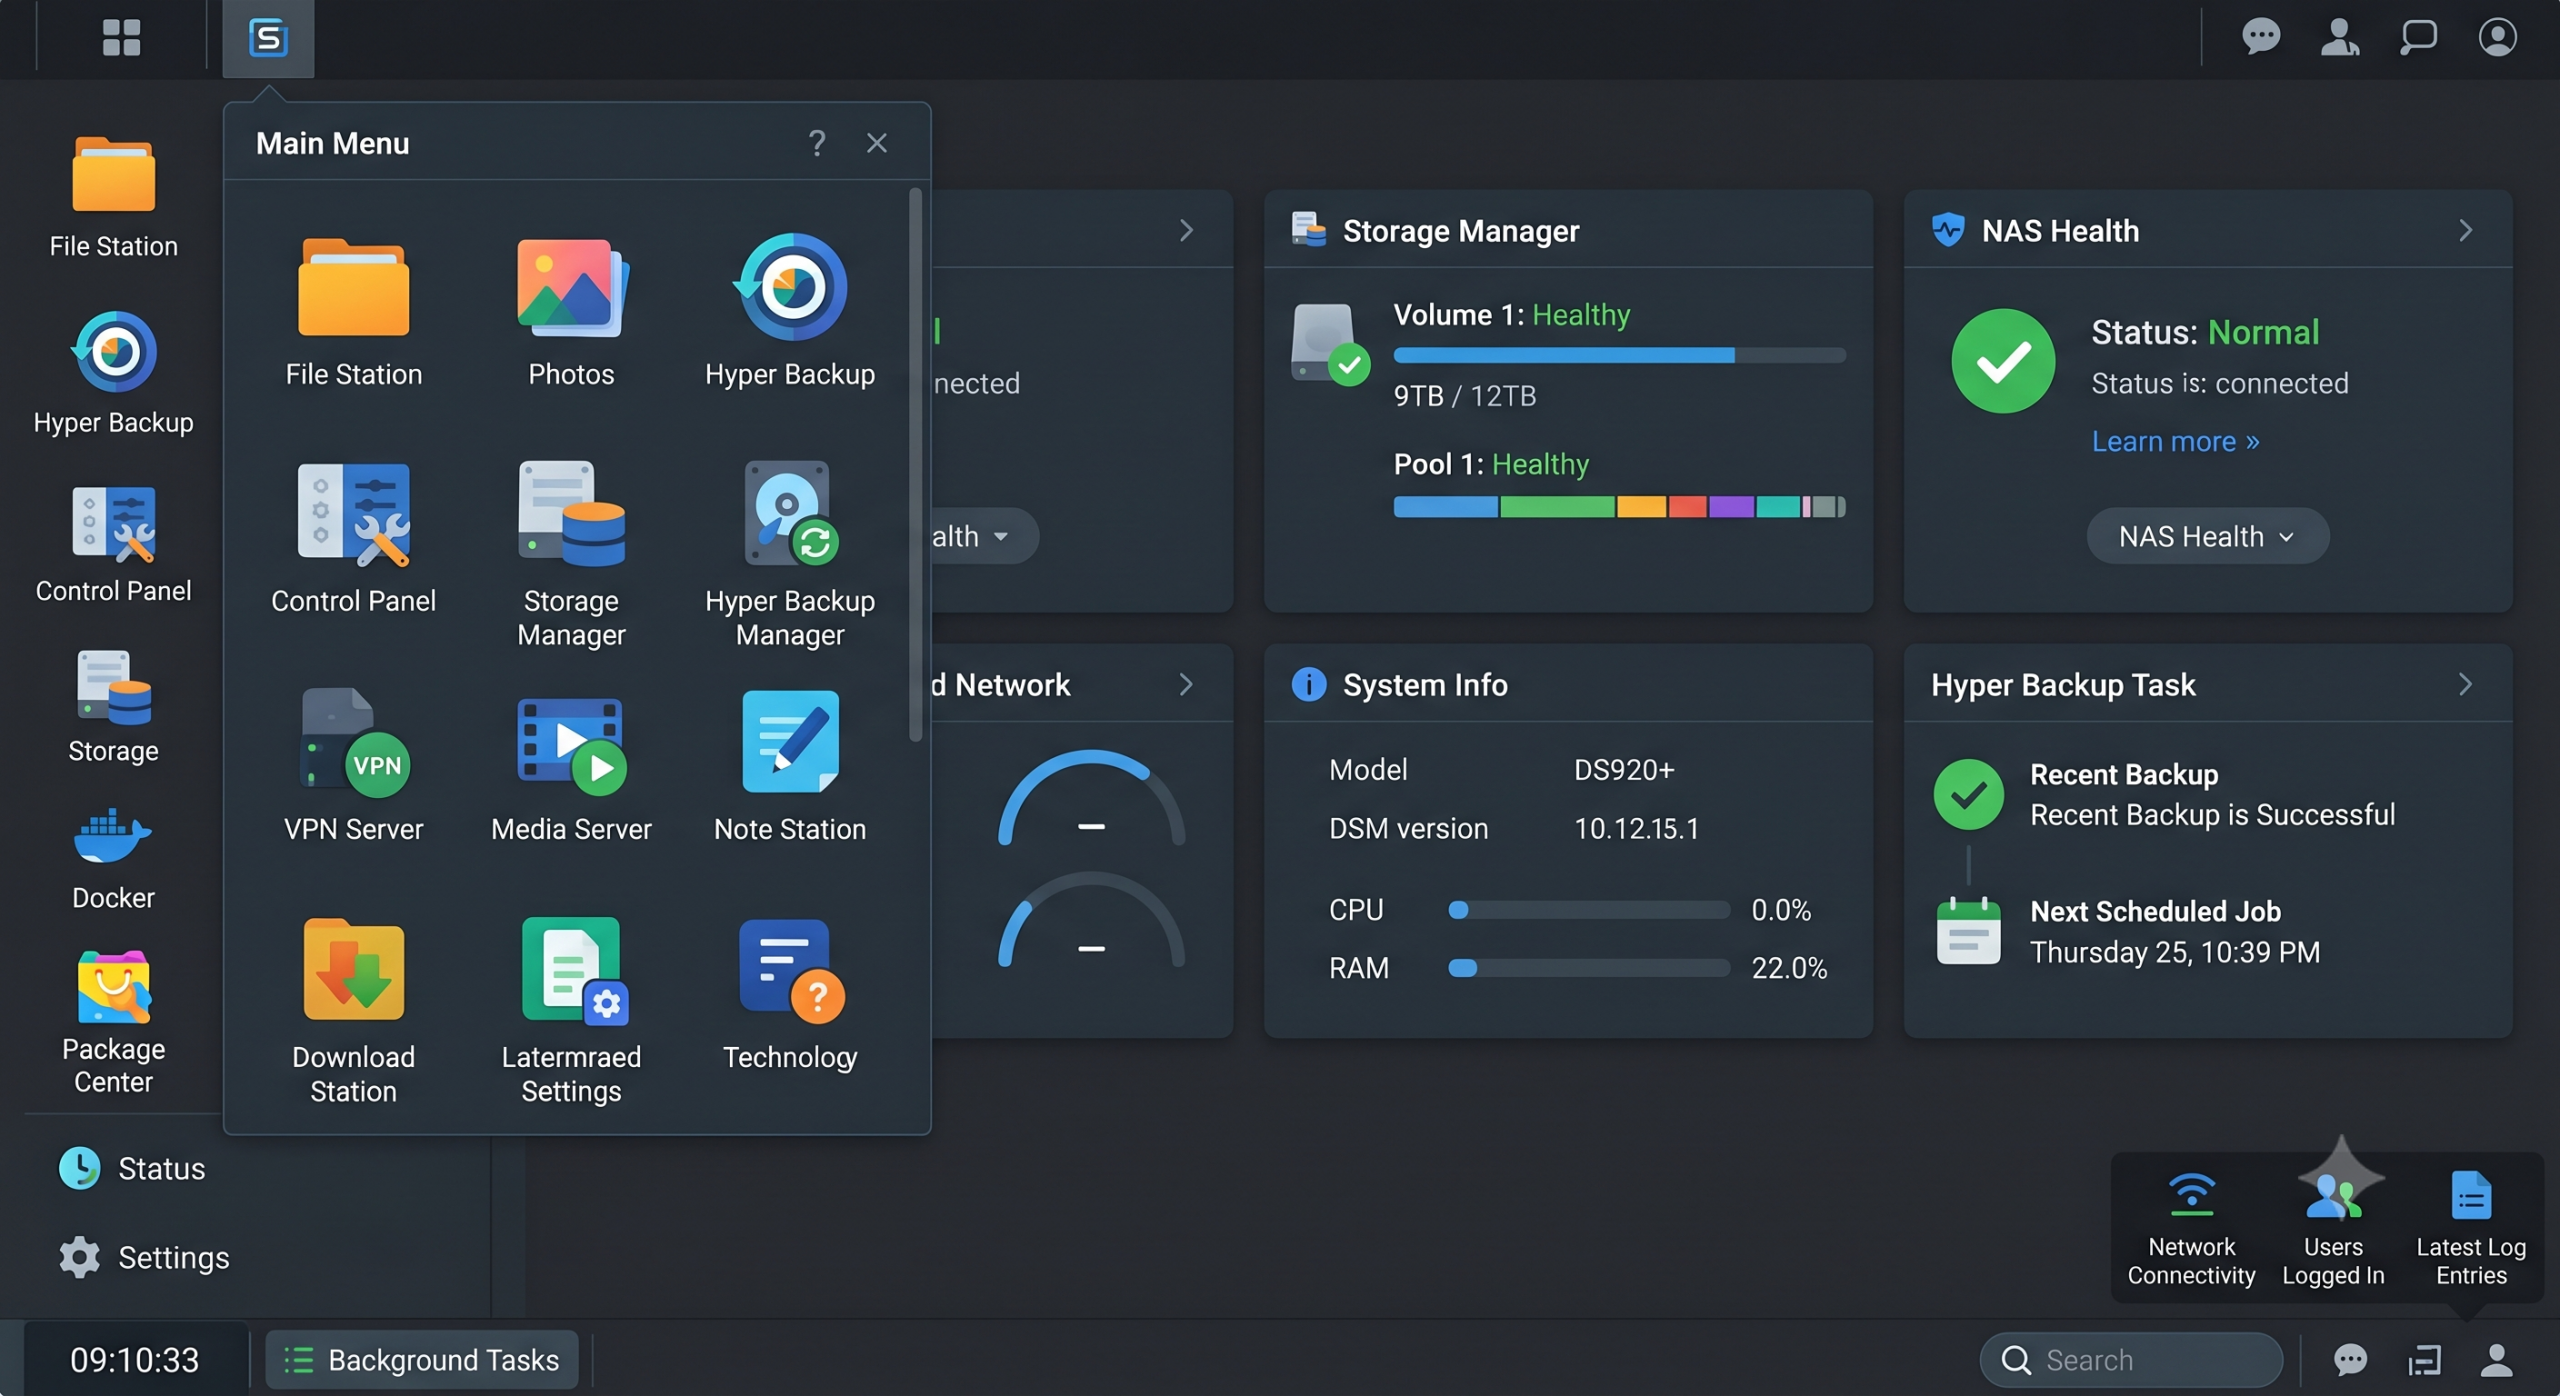Open Download Station in the Main Menu
The height and width of the screenshot is (1396, 2560).
353,1011
